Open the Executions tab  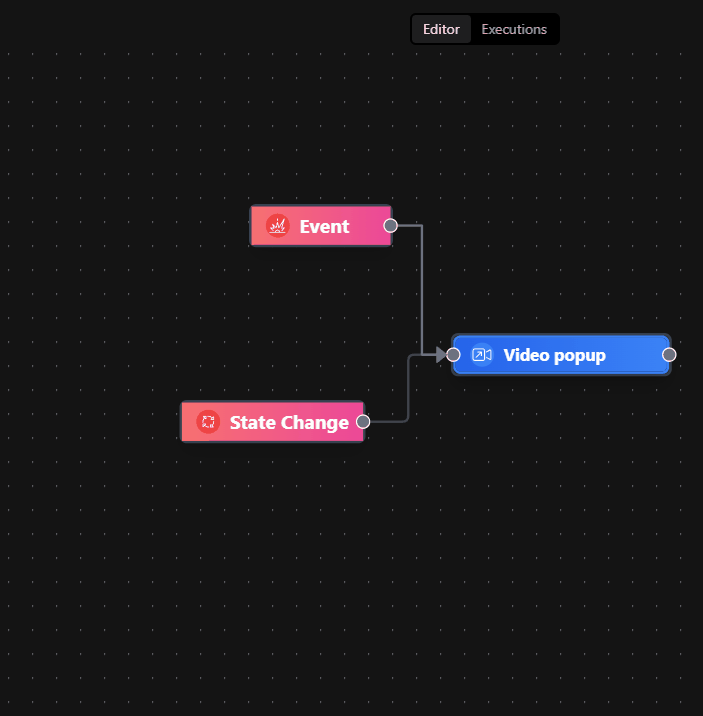point(514,29)
